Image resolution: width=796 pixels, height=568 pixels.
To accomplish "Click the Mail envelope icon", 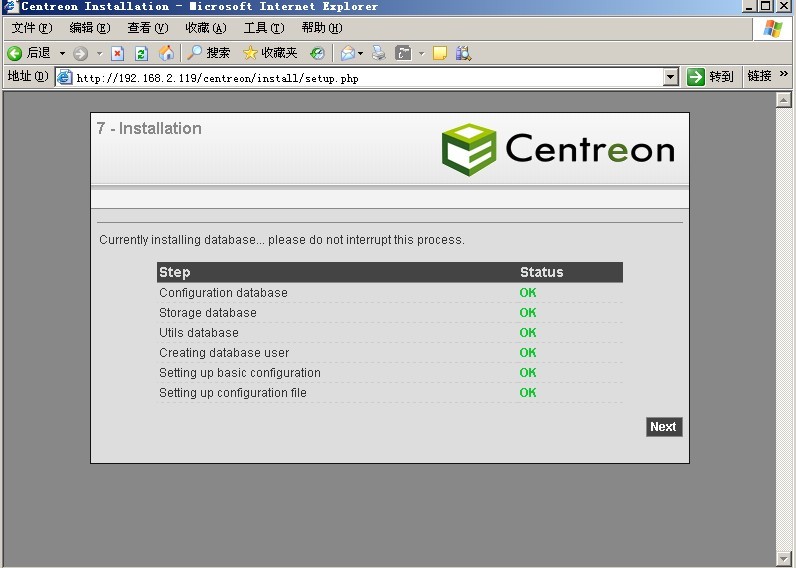I will click(x=347, y=53).
